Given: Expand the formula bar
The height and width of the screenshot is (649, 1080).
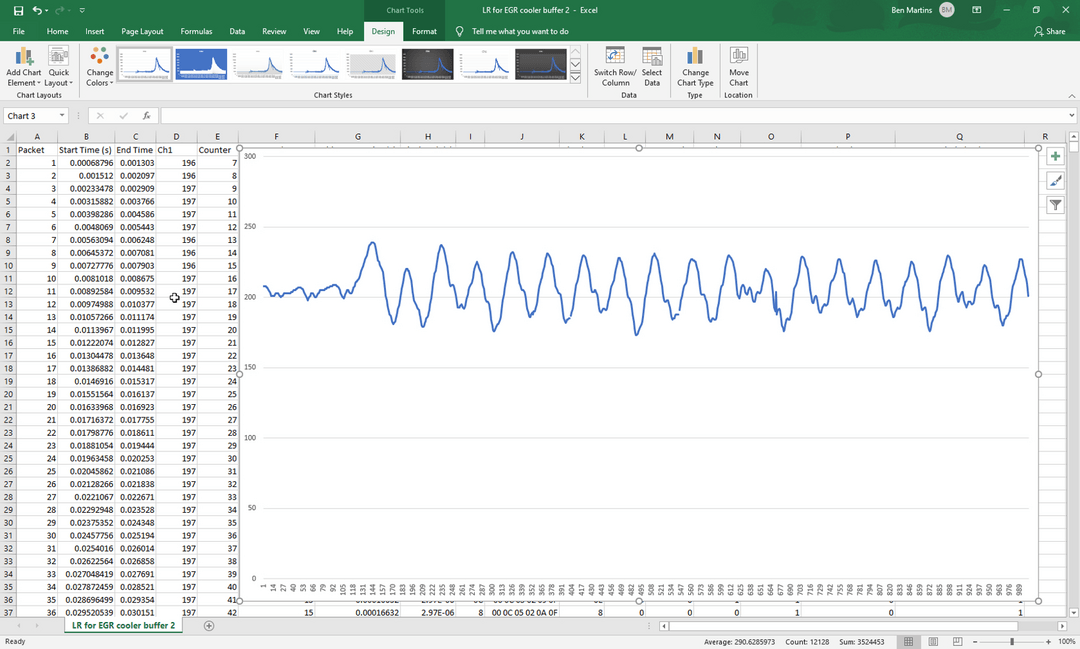Looking at the screenshot, I should click(x=1072, y=116).
